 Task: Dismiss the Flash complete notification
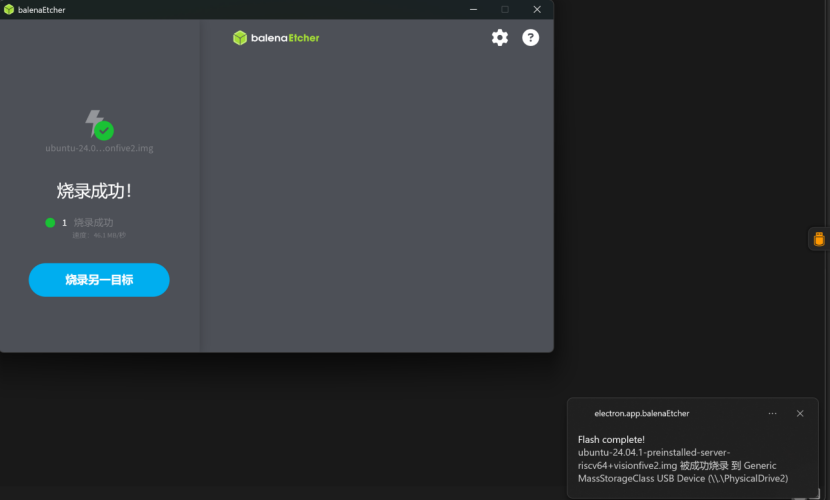pyautogui.click(x=799, y=413)
